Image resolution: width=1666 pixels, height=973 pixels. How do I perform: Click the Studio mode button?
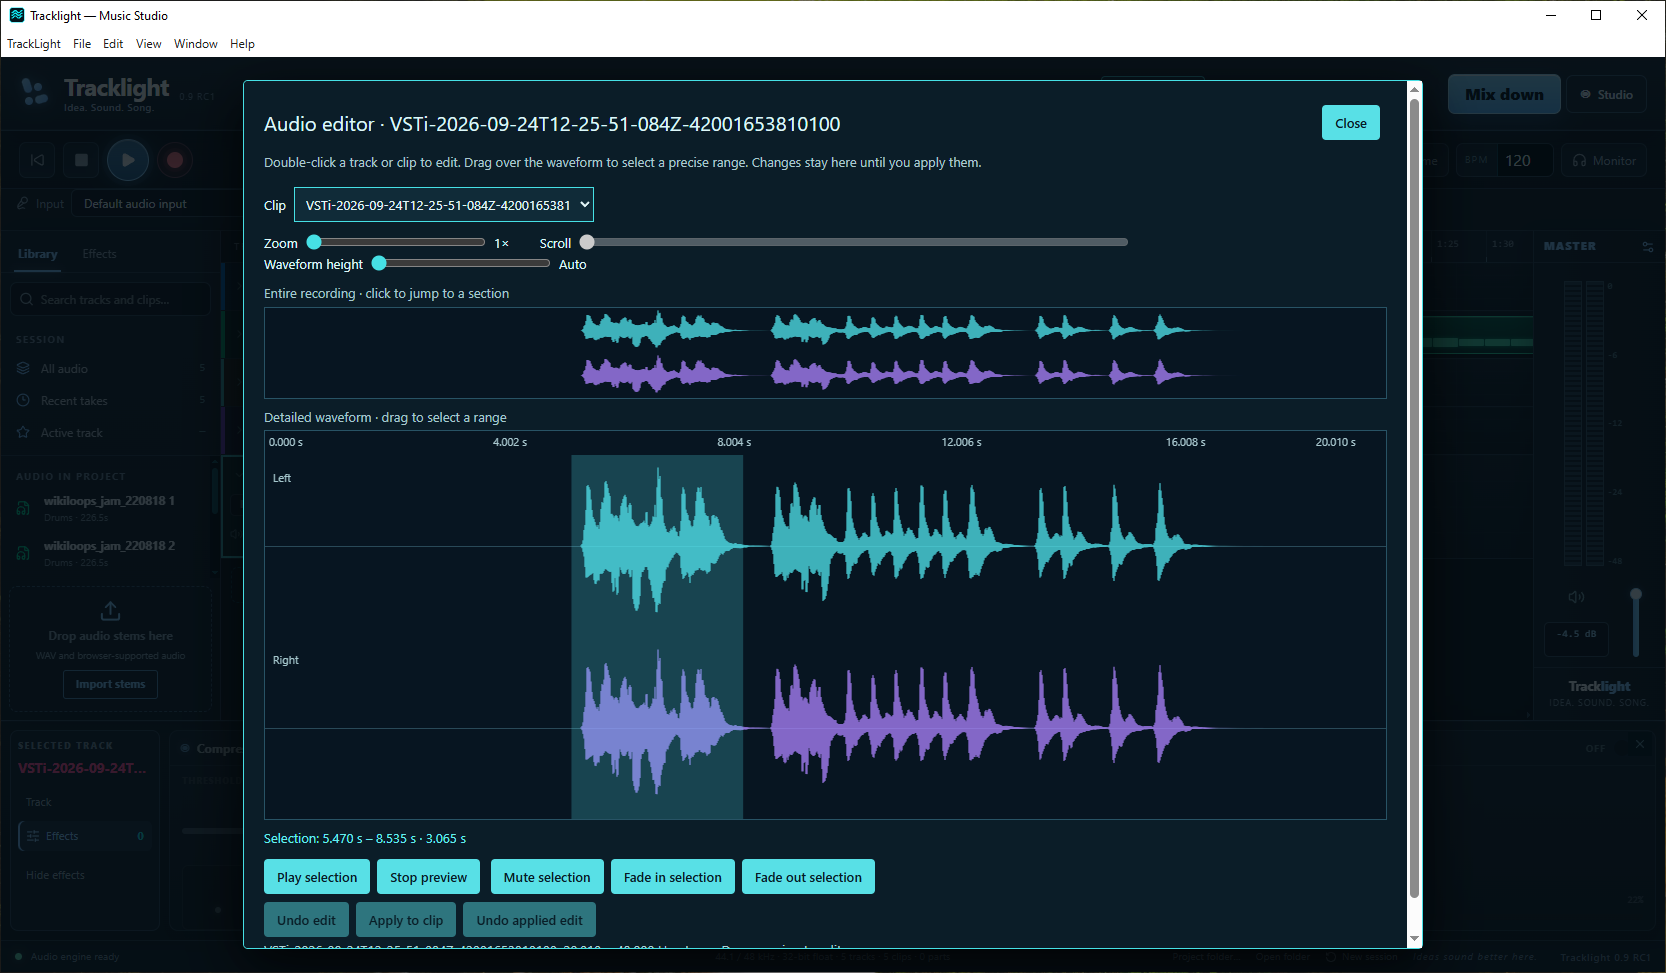point(1606,94)
